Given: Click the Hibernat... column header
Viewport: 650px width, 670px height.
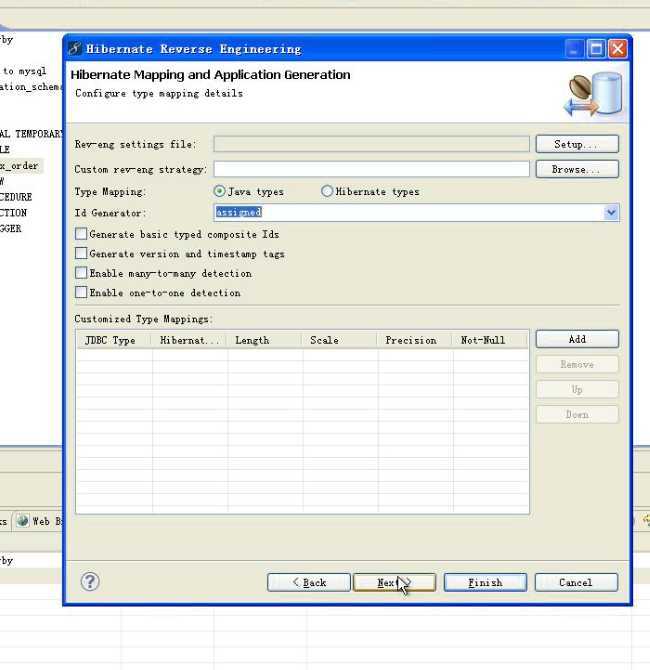Looking at the screenshot, I should pyautogui.click(x=189, y=341).
